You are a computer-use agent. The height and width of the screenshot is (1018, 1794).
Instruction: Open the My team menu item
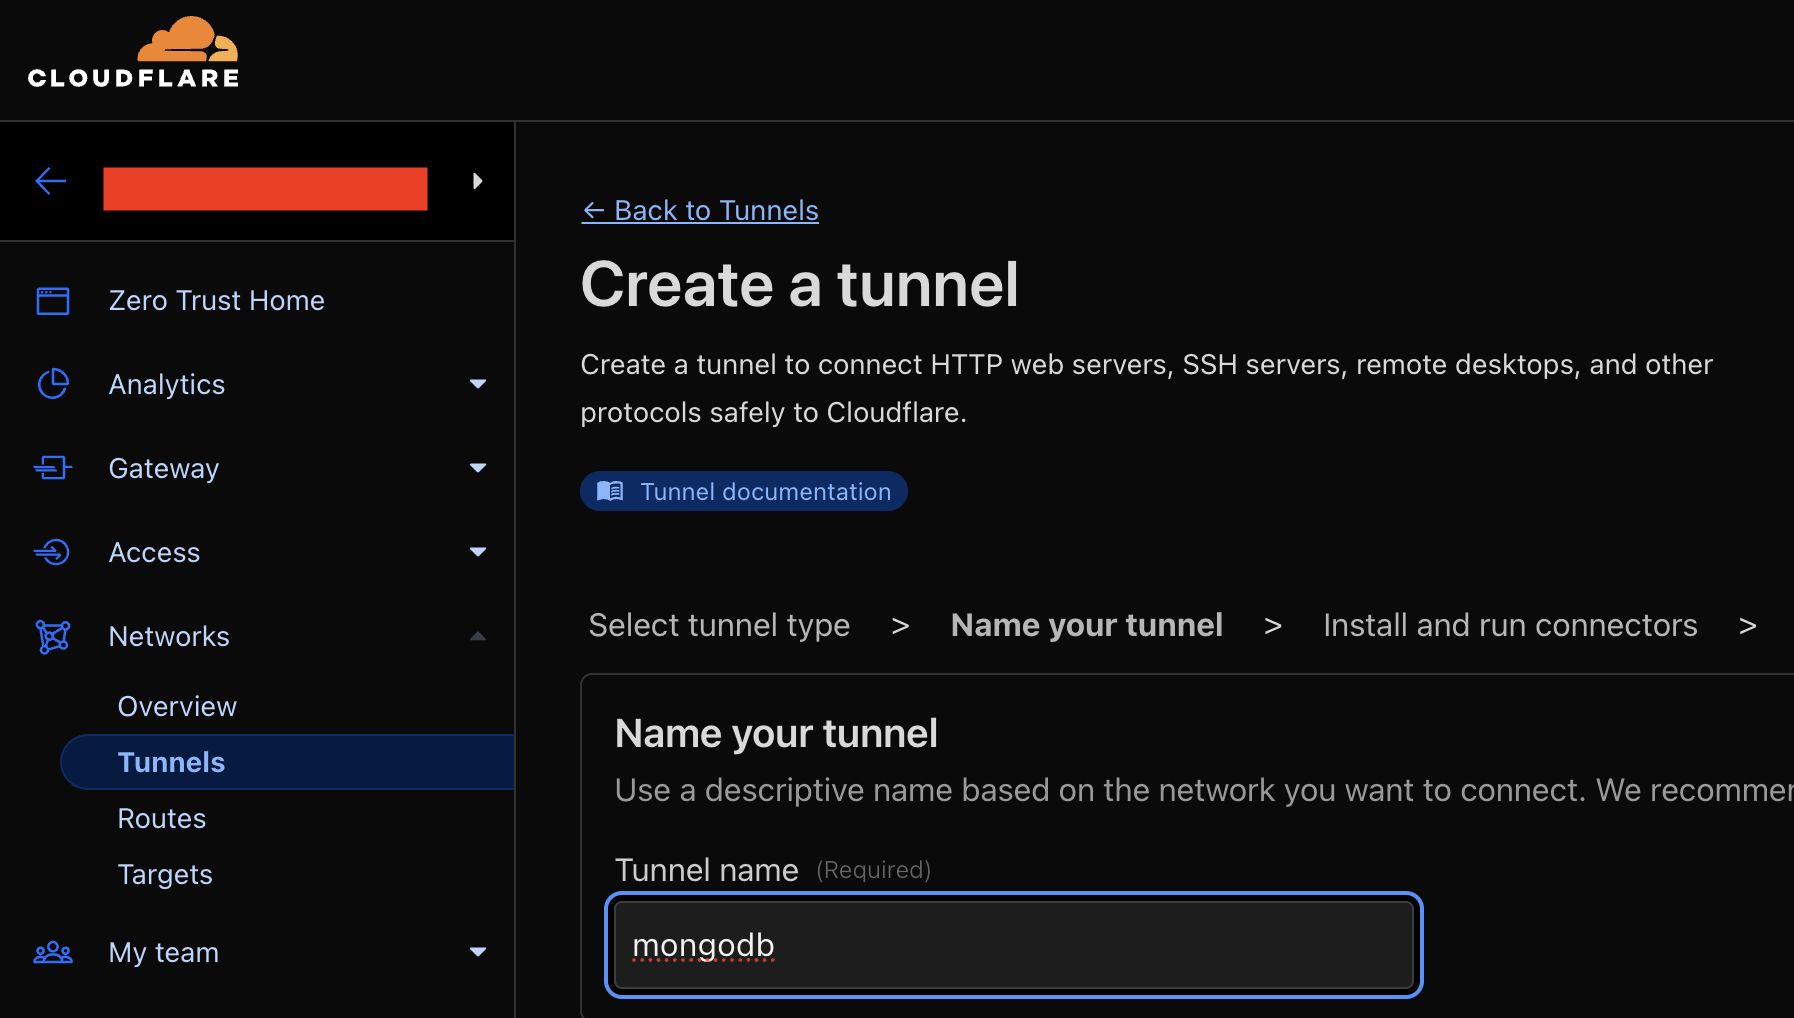point(164,952)
